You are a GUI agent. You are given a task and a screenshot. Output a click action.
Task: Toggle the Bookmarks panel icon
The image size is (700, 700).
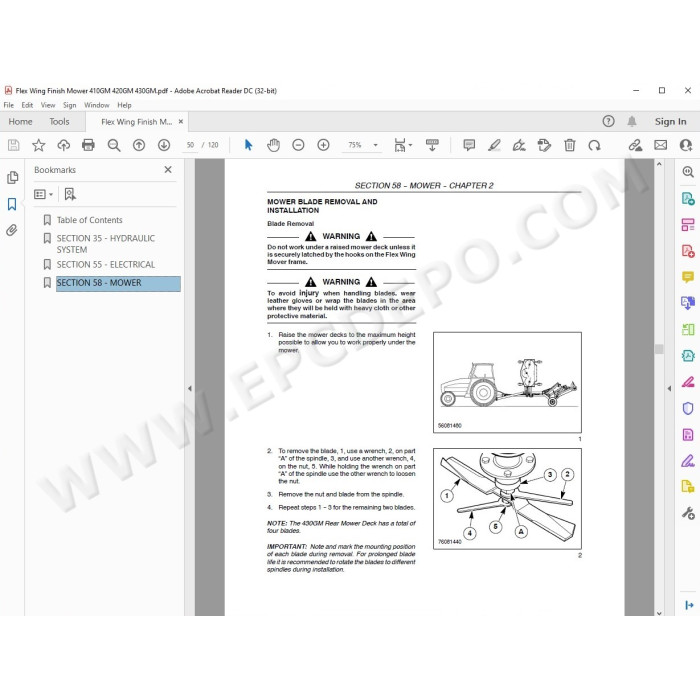click(x=12, y=204)
